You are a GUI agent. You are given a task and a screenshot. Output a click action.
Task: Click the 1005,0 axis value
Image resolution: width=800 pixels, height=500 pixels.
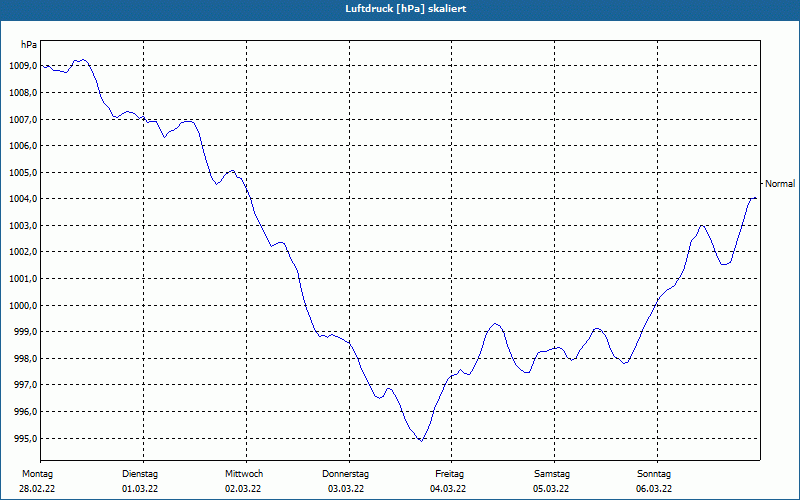(23, 172)
